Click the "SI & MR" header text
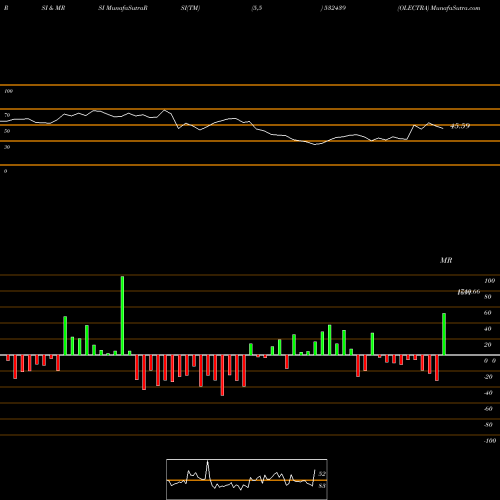The image size is (500, 500). pyautogui.click(x=53, y=8)
